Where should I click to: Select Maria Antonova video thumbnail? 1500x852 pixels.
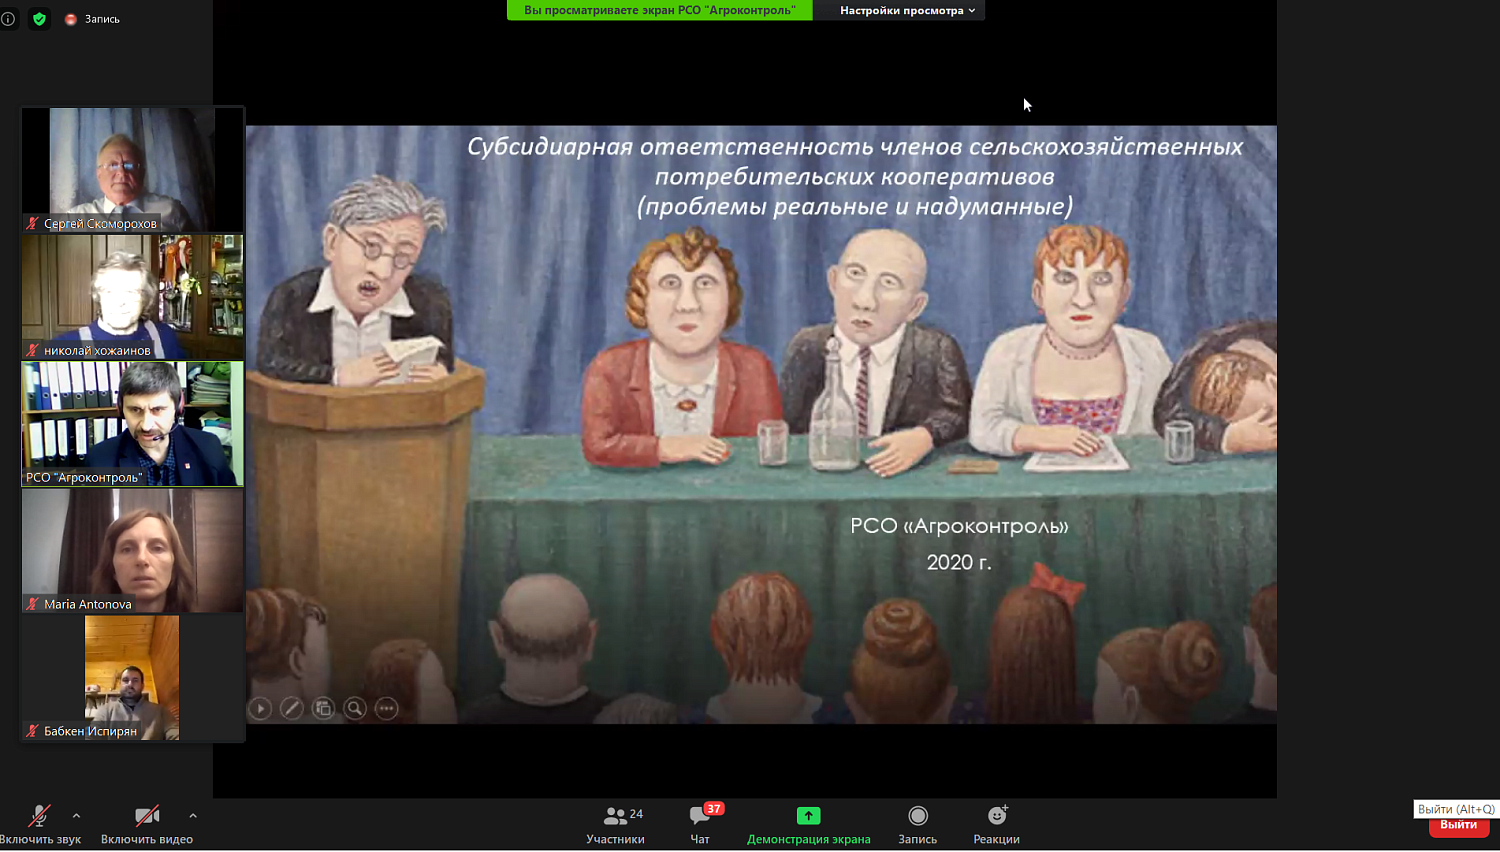pyautogui.click(x=133, y=551)
